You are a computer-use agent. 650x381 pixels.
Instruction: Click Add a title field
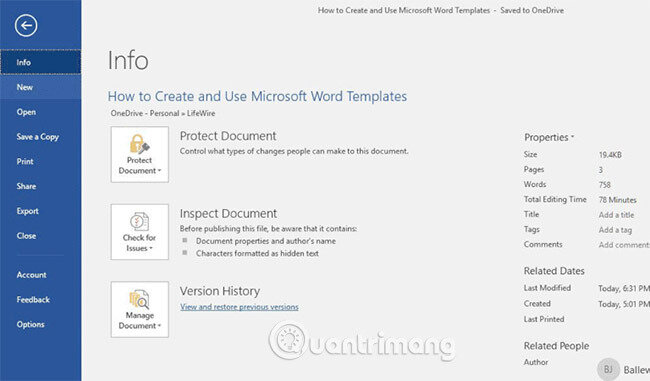coord(616,215)
